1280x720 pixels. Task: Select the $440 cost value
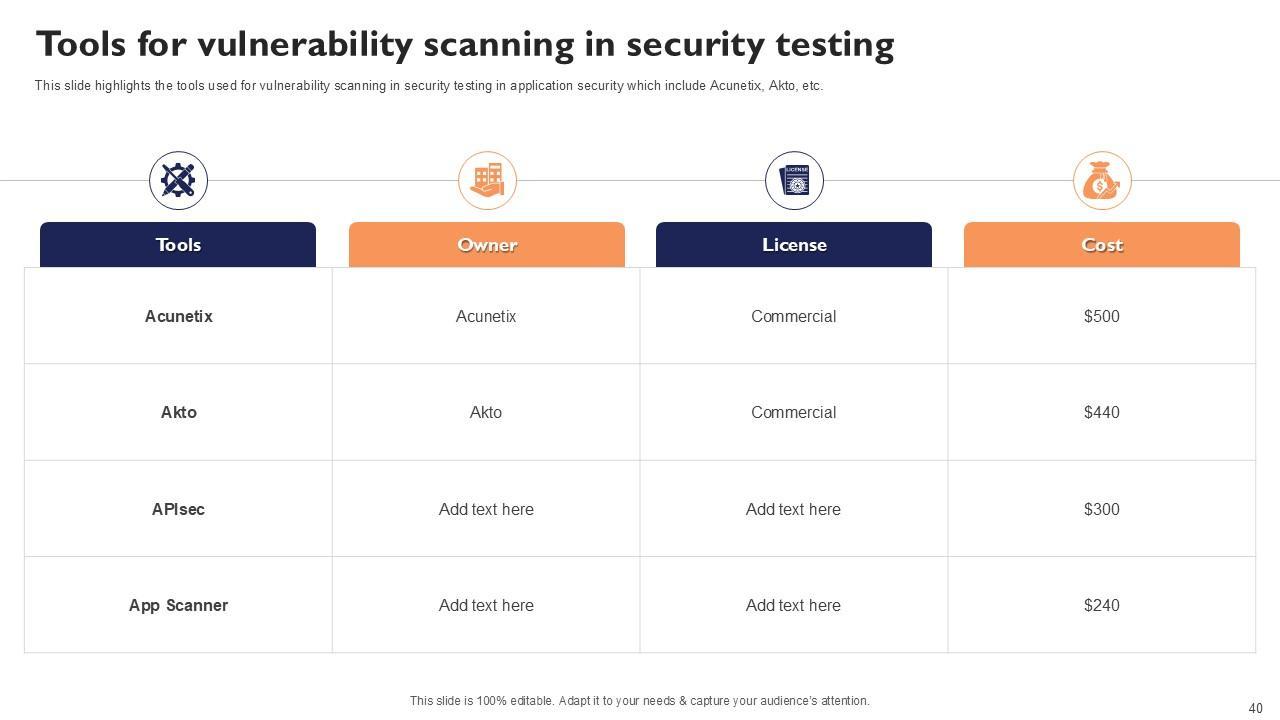click(x=1101, y=412)
